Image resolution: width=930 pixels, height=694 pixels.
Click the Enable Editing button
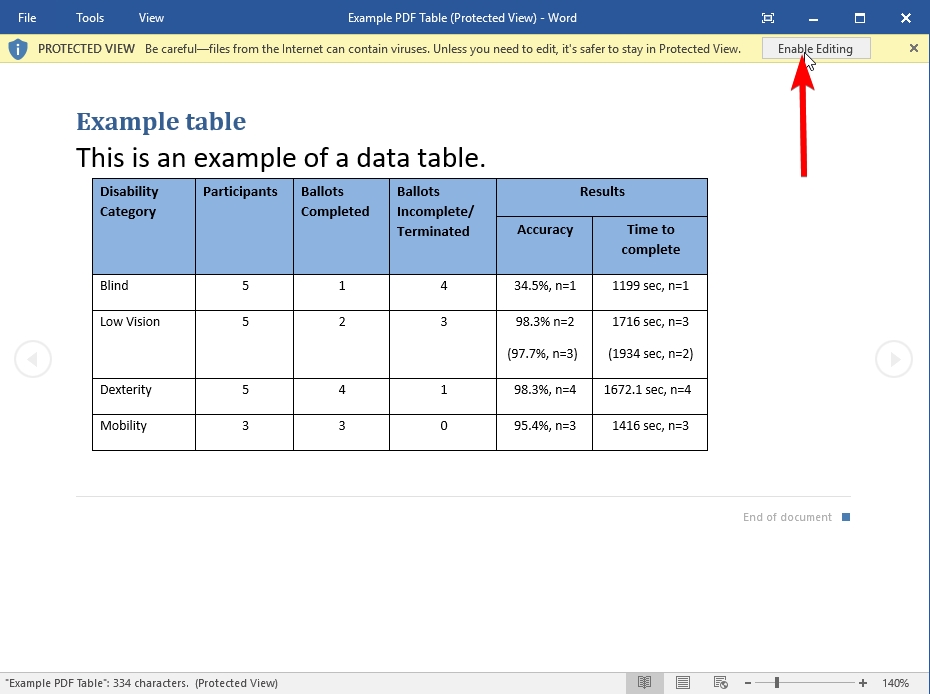(x=815, y=47)
